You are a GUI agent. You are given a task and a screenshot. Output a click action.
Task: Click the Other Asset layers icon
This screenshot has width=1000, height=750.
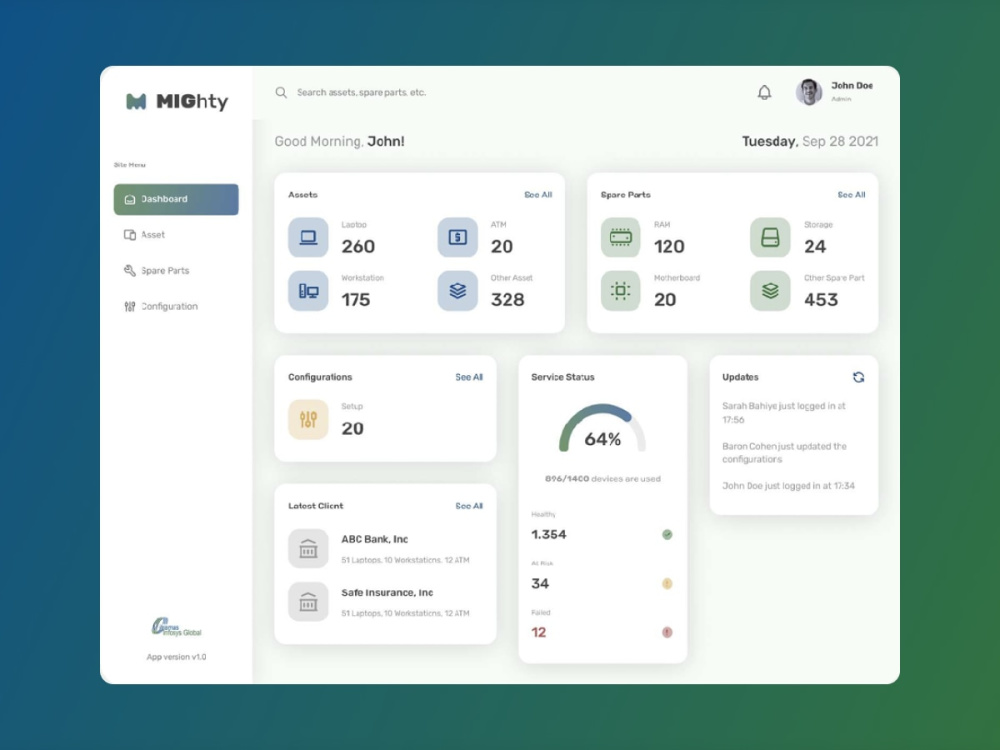coord(457,291)
